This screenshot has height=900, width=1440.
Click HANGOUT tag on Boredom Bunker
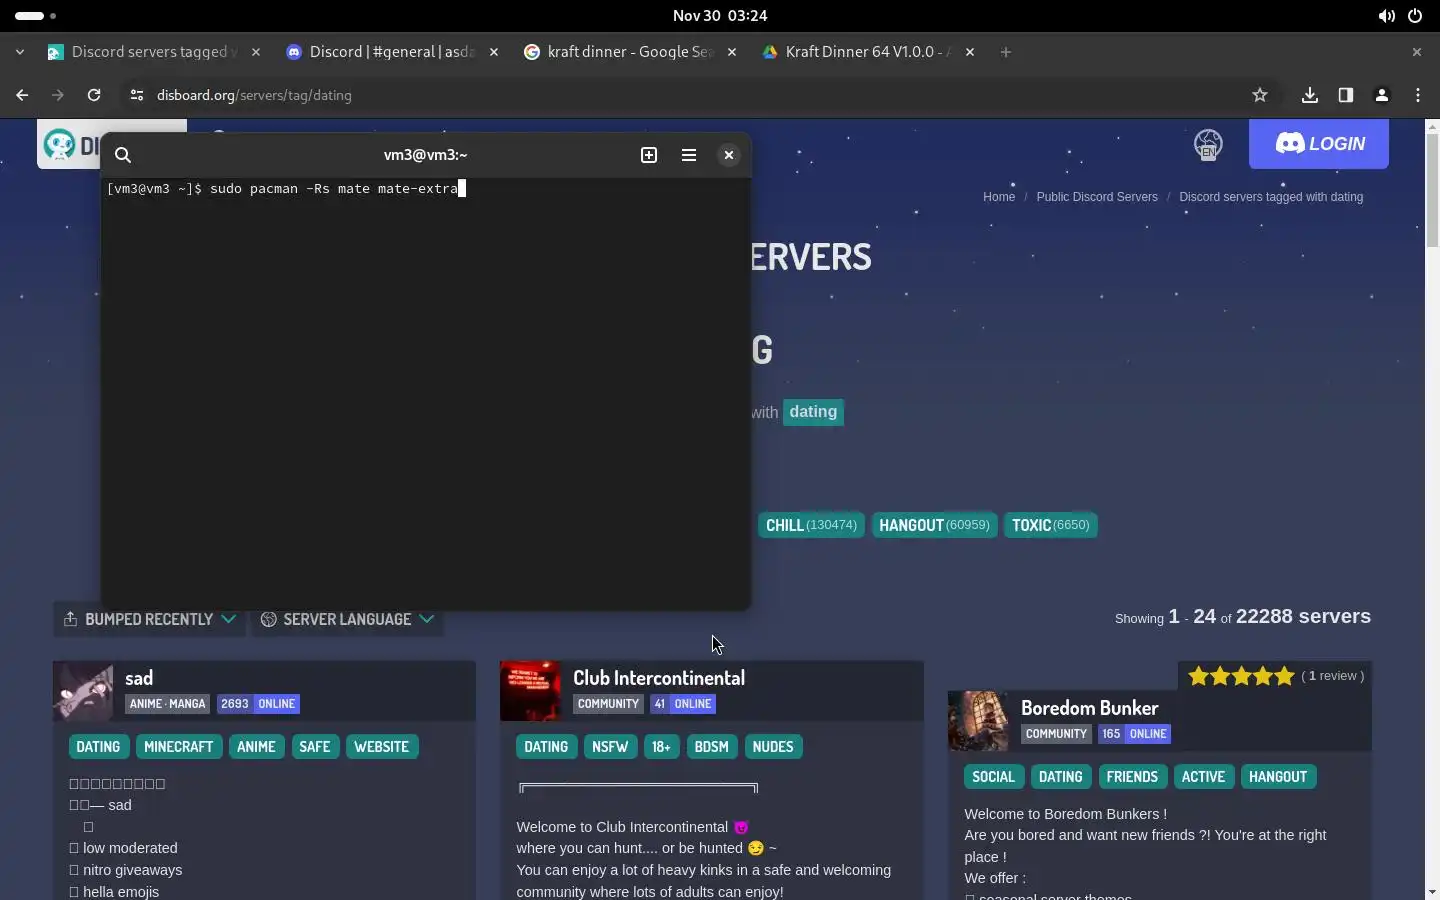pos(1278,777)
